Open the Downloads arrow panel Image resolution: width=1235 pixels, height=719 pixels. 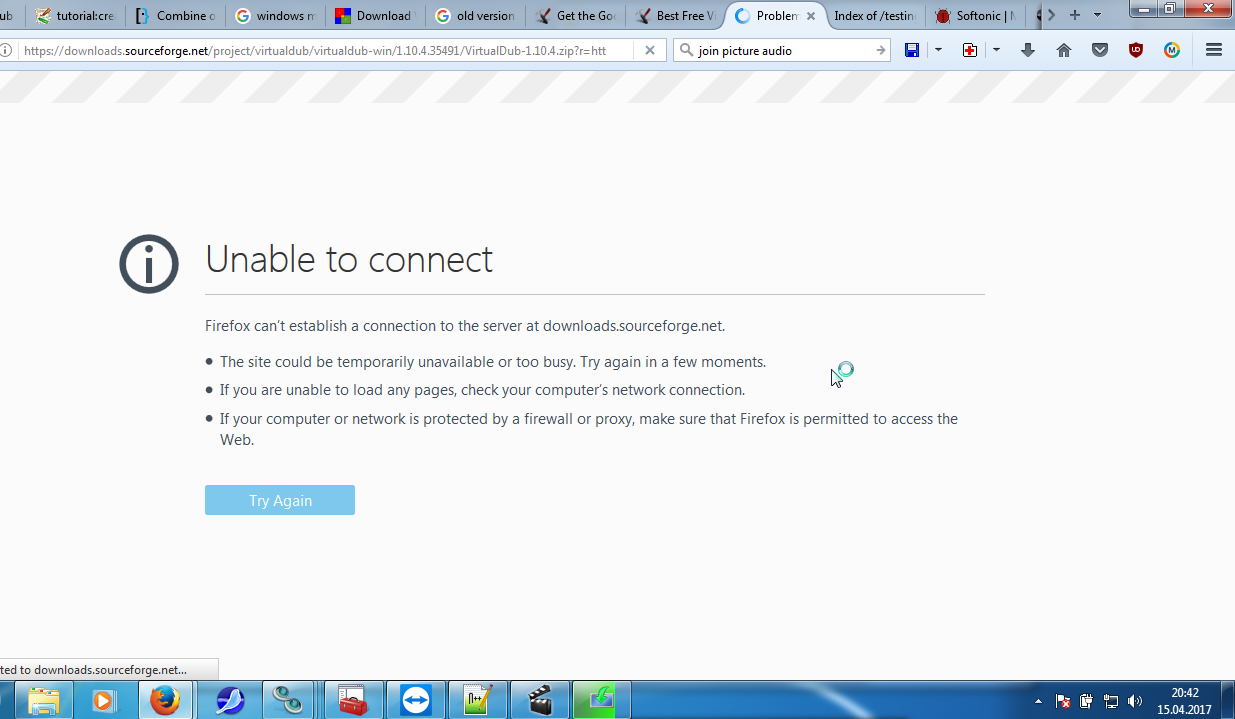pyautogui.click(x=1028, y=50)
